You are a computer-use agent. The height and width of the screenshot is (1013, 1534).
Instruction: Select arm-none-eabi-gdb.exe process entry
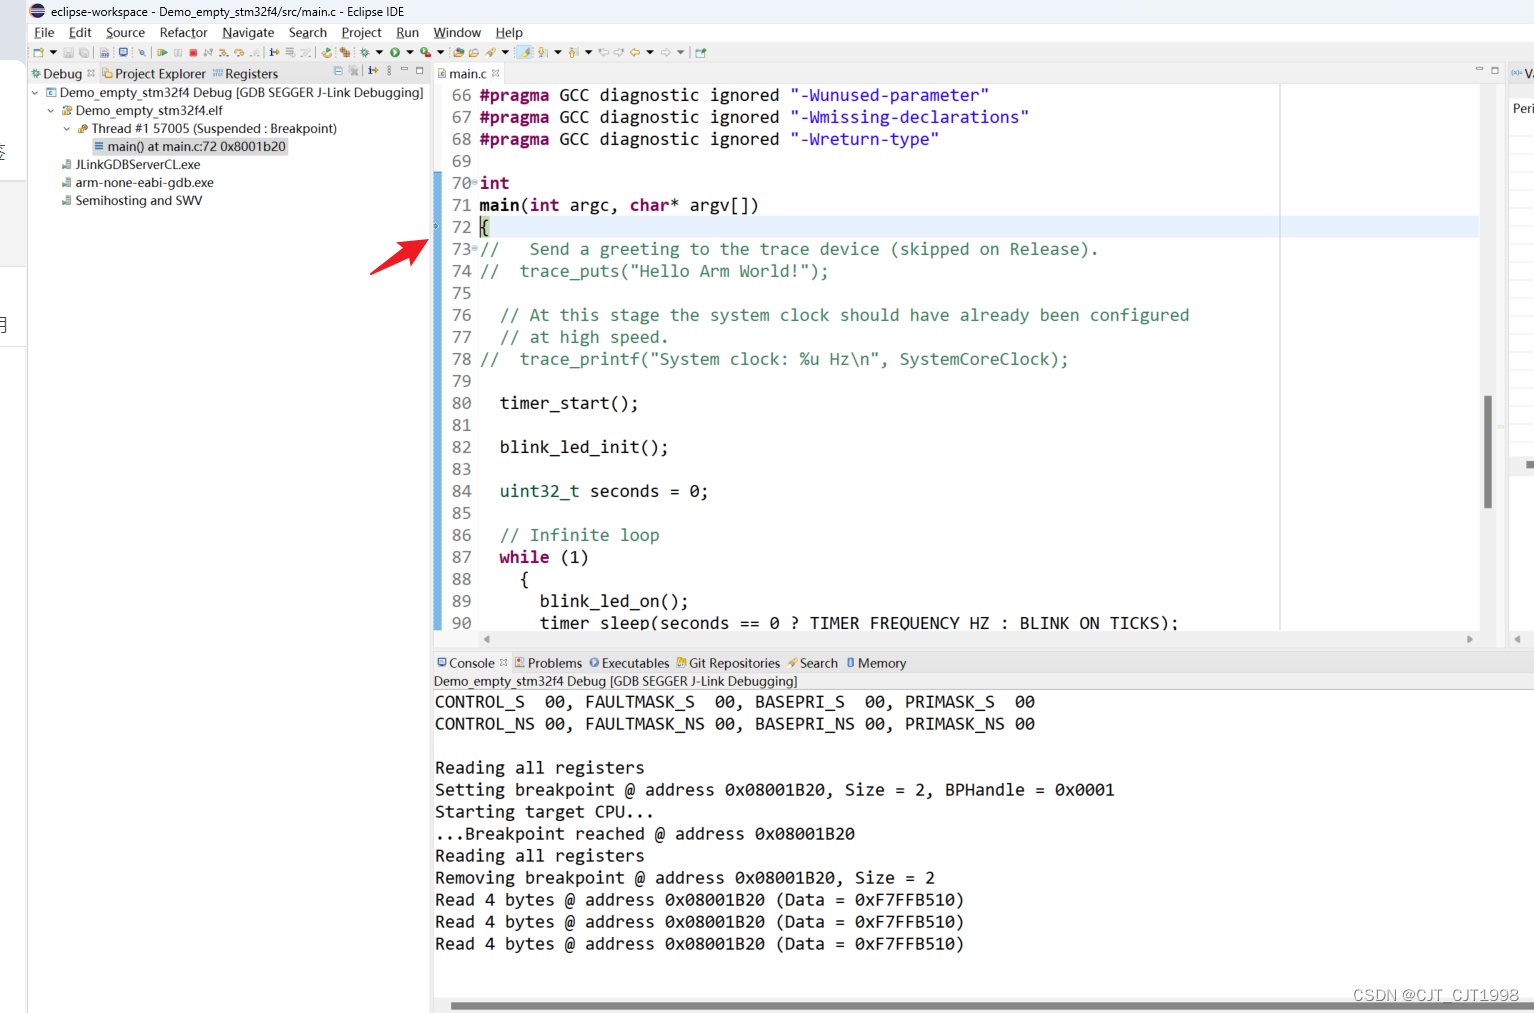[x=145, y=182]
